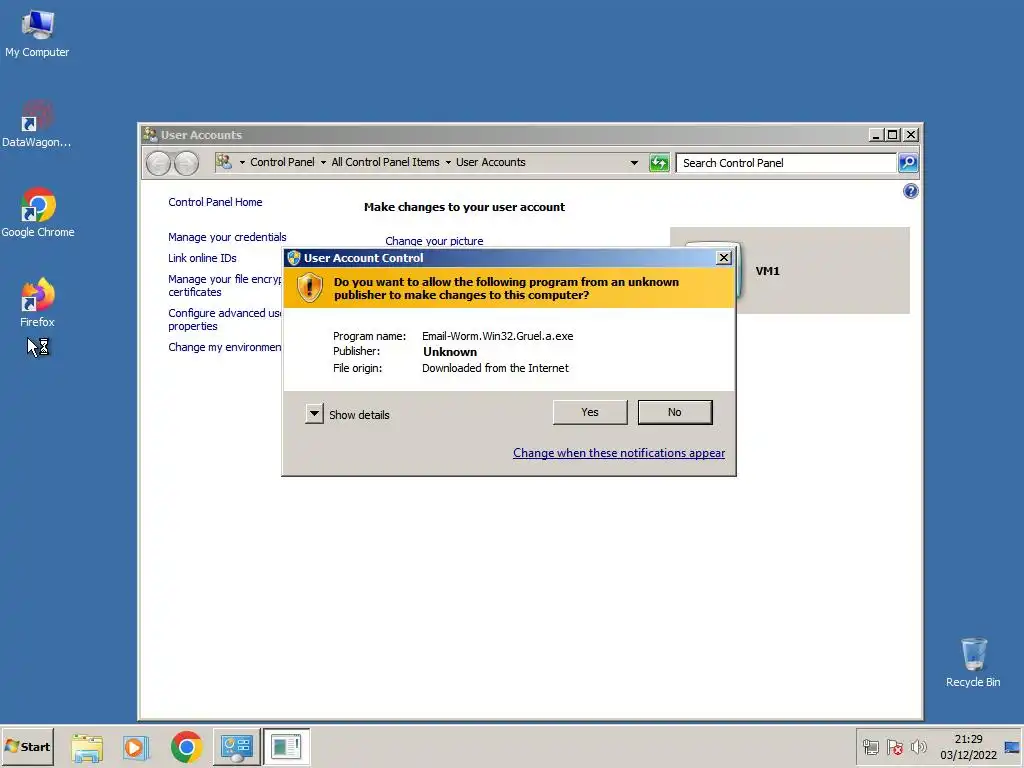The height and width of the screenshot is (768, 1024).
Task: Click the back navigation button in User Accounts
Action: click(x=159, y=163)
